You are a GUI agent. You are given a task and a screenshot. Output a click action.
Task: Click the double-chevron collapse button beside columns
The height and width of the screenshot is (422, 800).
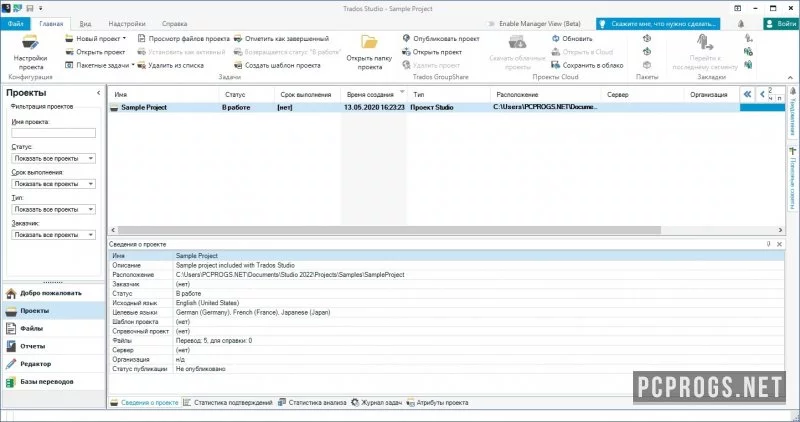[747, 94]
